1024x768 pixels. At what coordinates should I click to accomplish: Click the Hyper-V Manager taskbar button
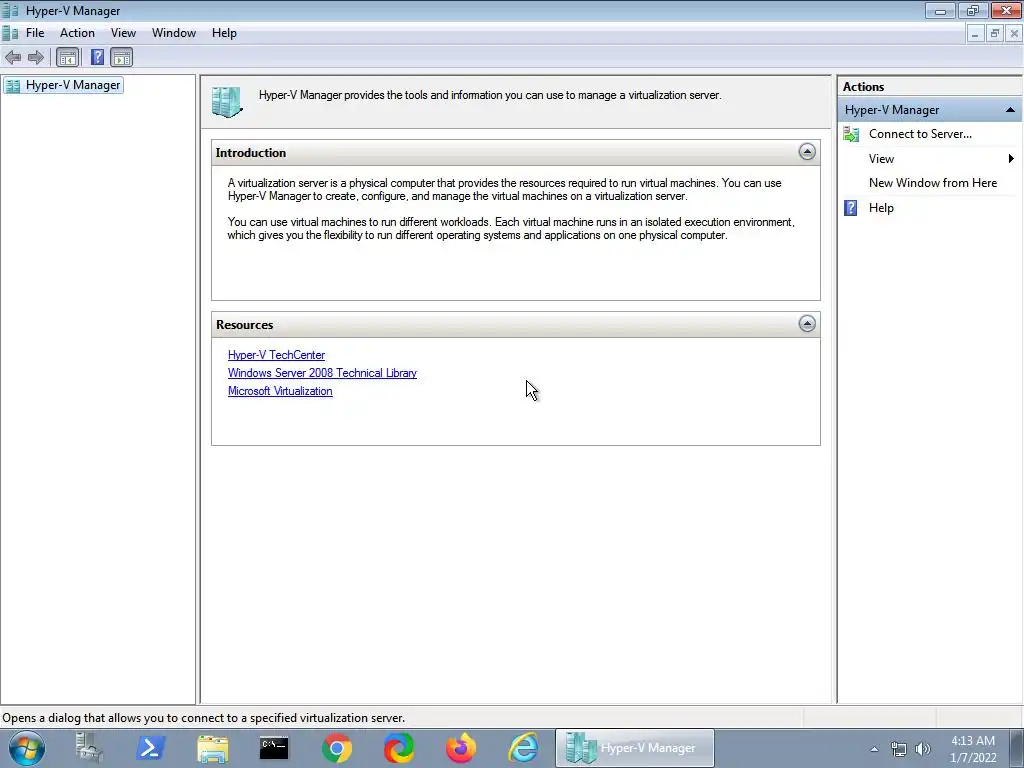pos(635,748)
